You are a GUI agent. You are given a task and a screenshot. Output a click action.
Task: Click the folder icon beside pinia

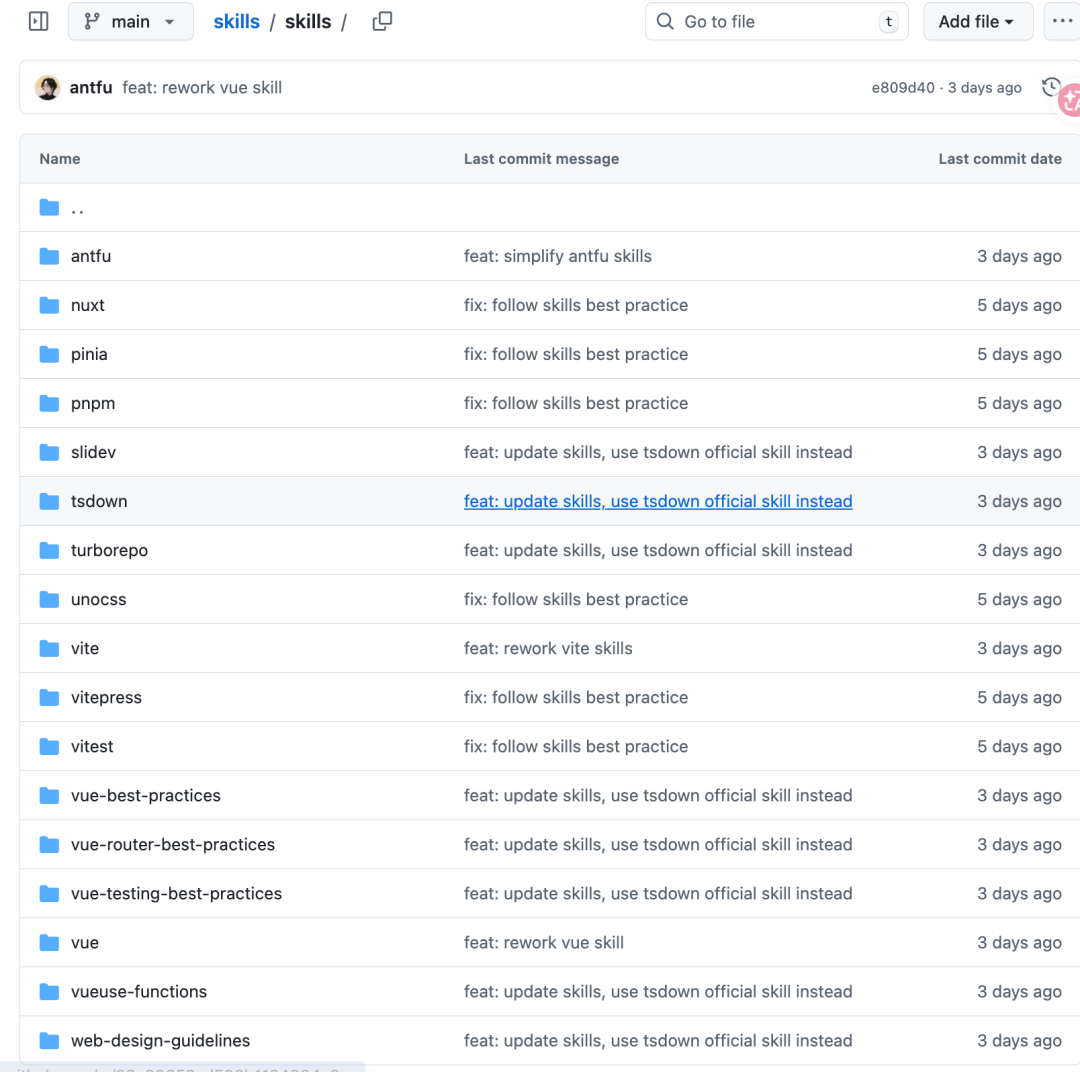(49, 354)
